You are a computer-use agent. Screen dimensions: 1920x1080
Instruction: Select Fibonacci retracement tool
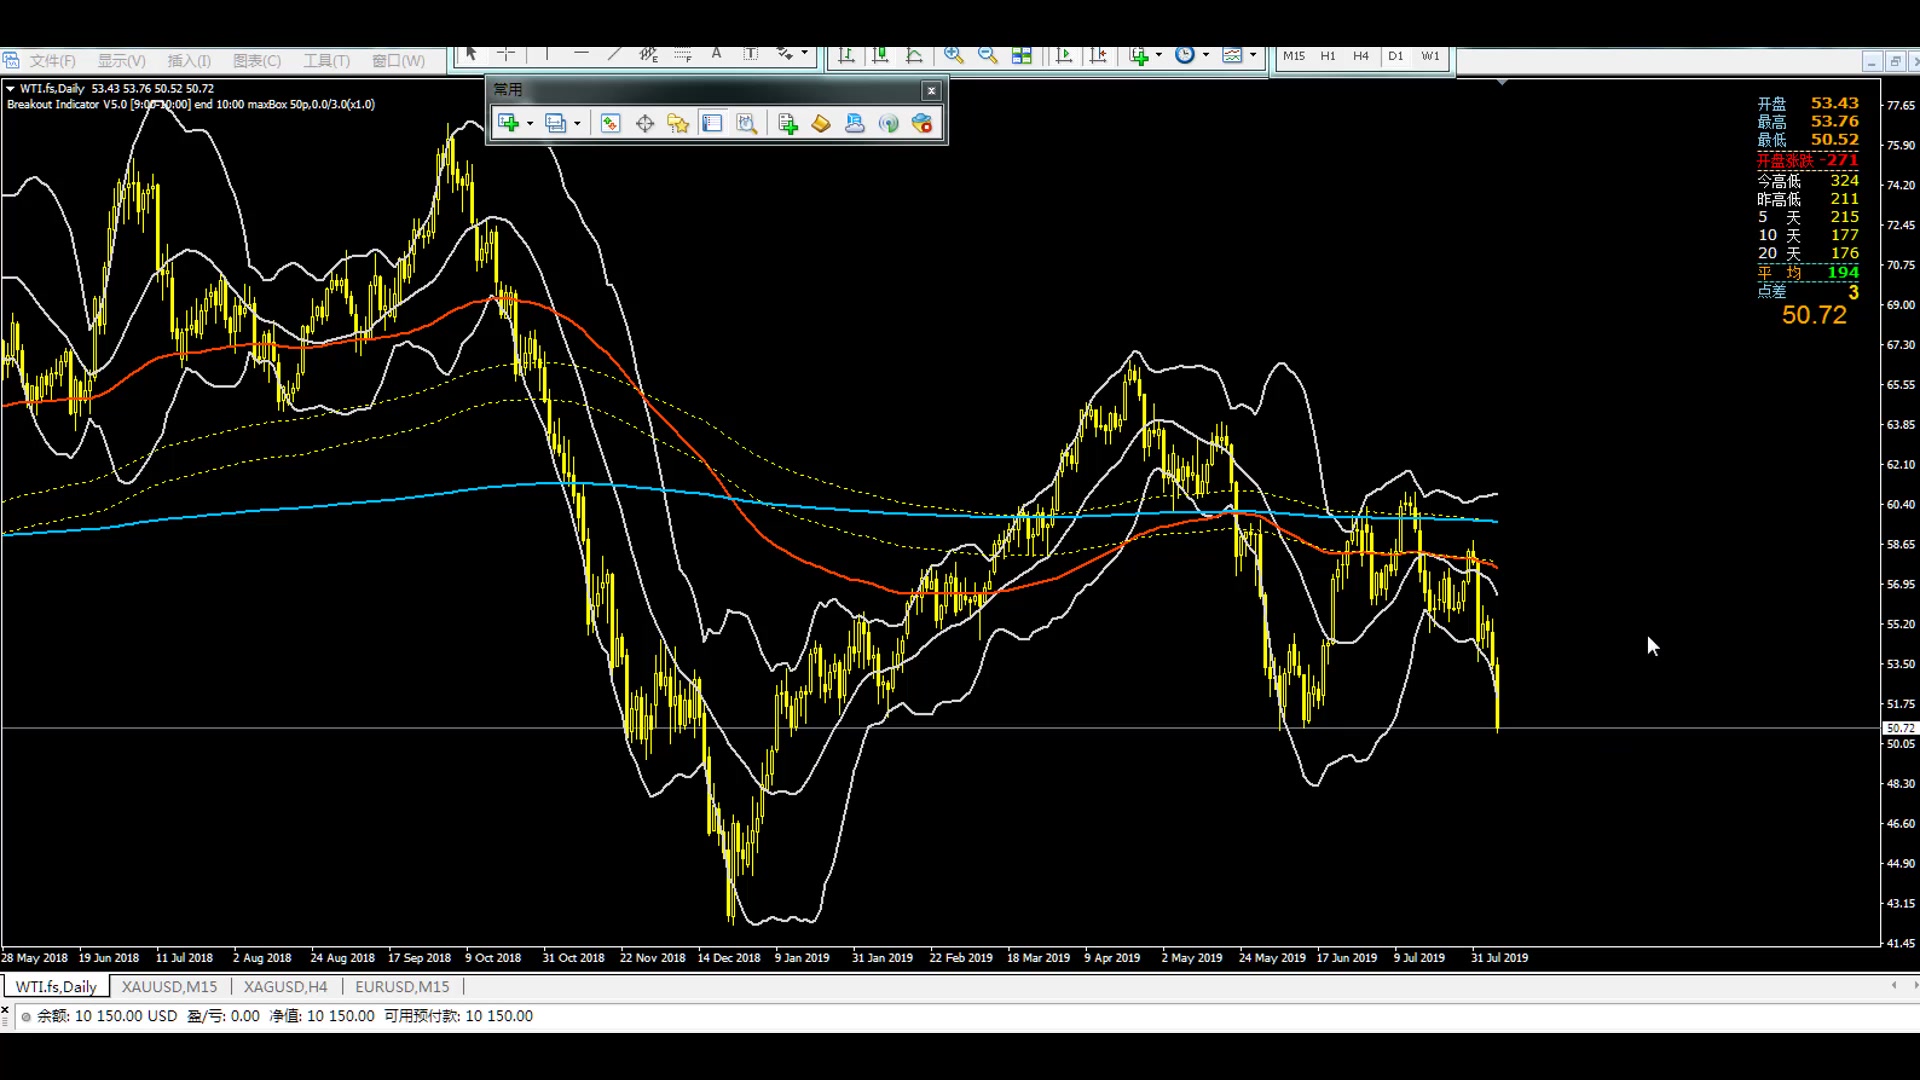(x=683, y=55)
